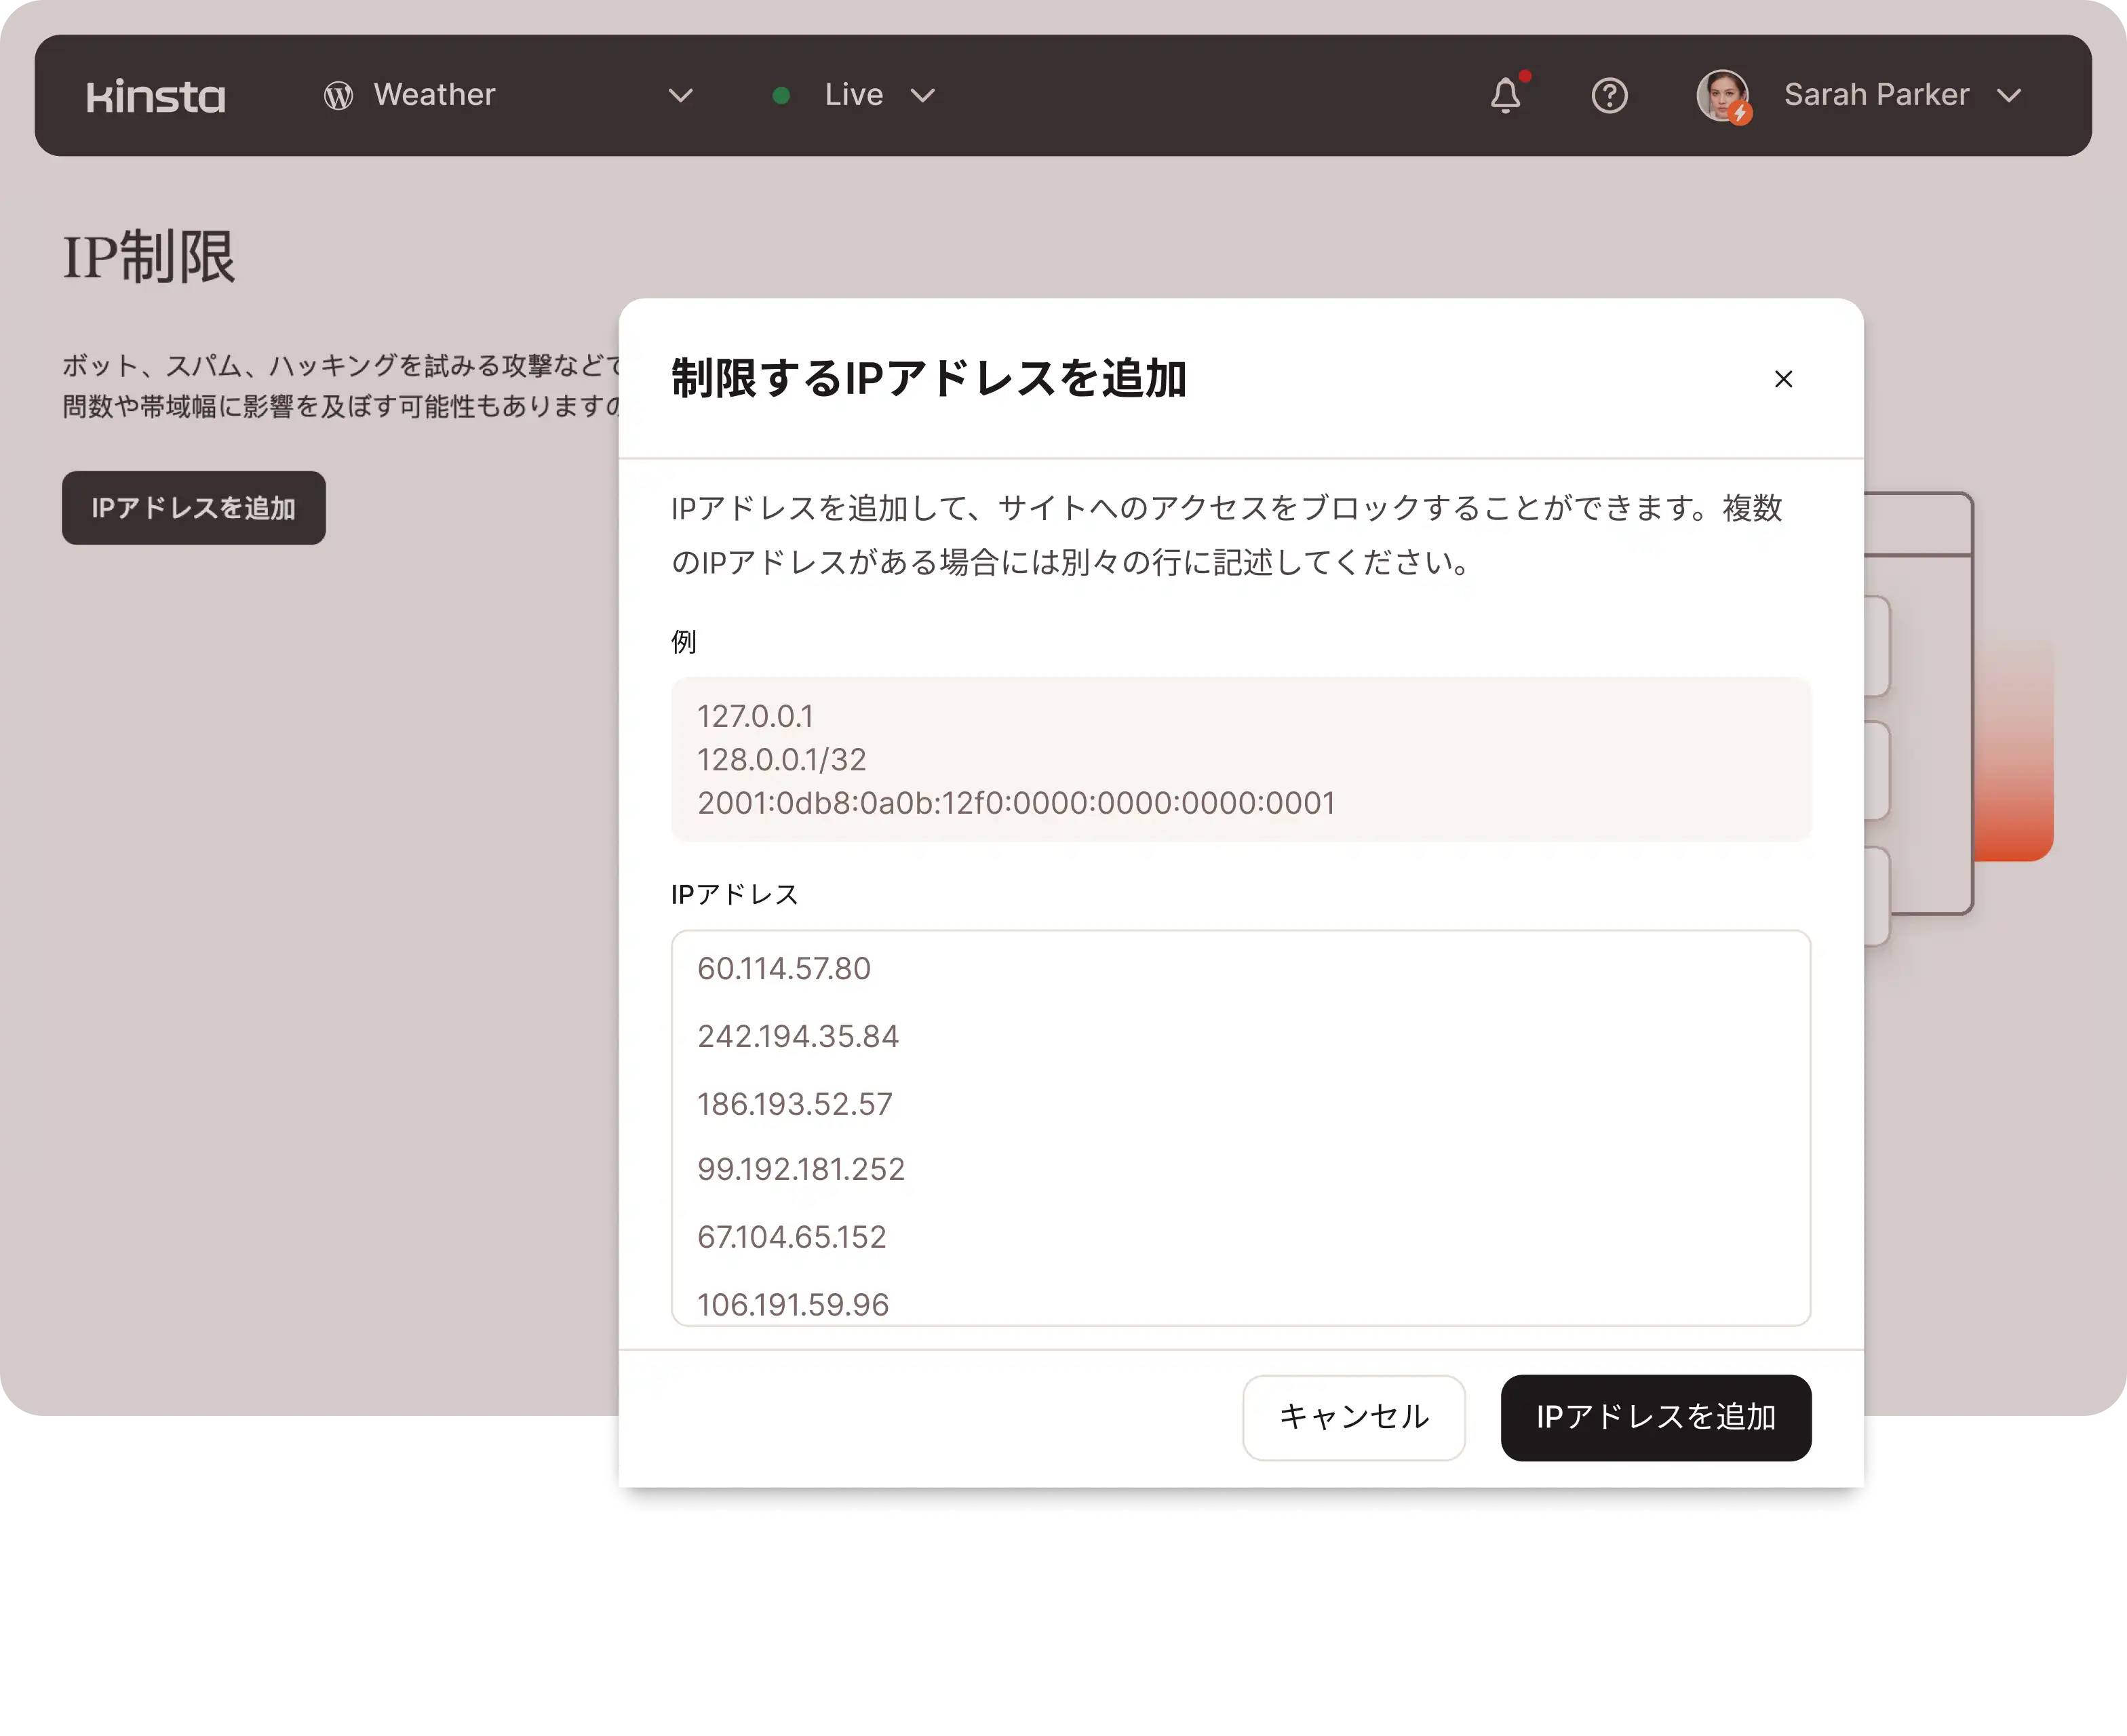Click the Weather site name
The image size is (2127, 1736).
[x=434, y=95]
